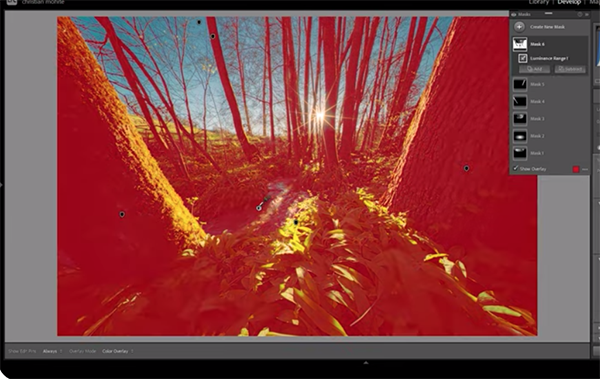
Task: Click the Create New Mask plus icon
Action: 519,27
